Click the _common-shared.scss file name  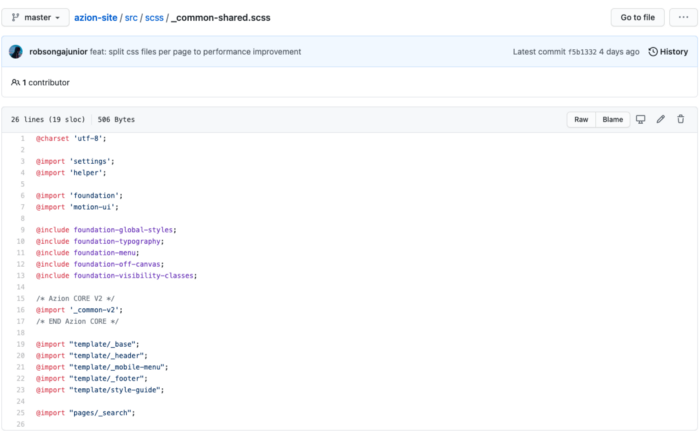221,18
